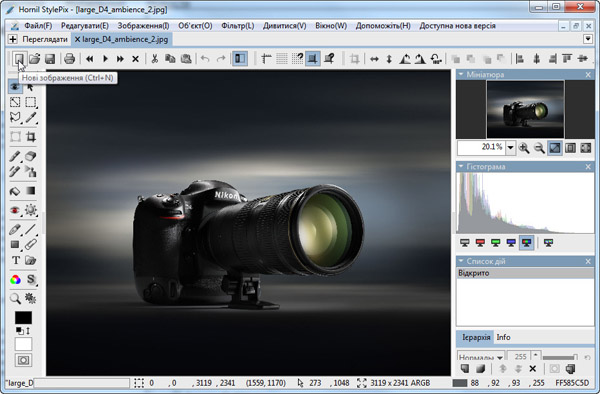The height and width of the screenshot is (394, 600).
Task: Click the Print icon in toolbar
Action: point(69,59)
